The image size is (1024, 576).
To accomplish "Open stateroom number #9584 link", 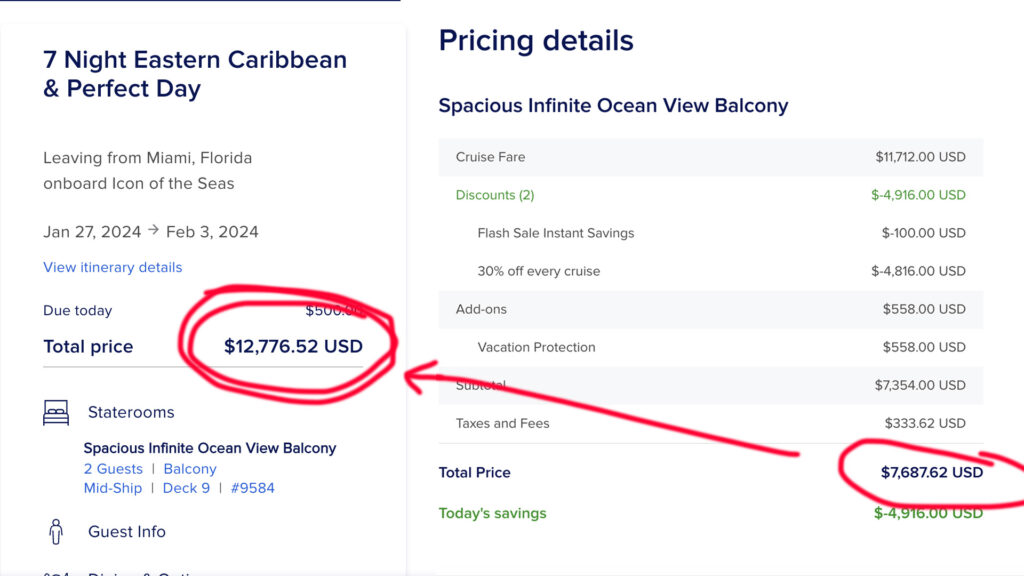I will pos(253,488).
